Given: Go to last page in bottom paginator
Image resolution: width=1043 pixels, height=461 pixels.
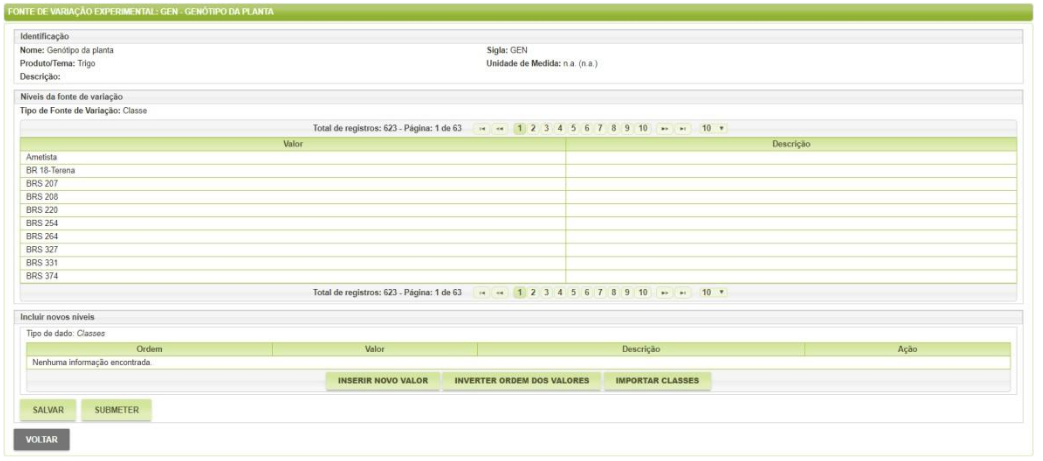Looking at the screenshot, I should [x=682, y=293].
